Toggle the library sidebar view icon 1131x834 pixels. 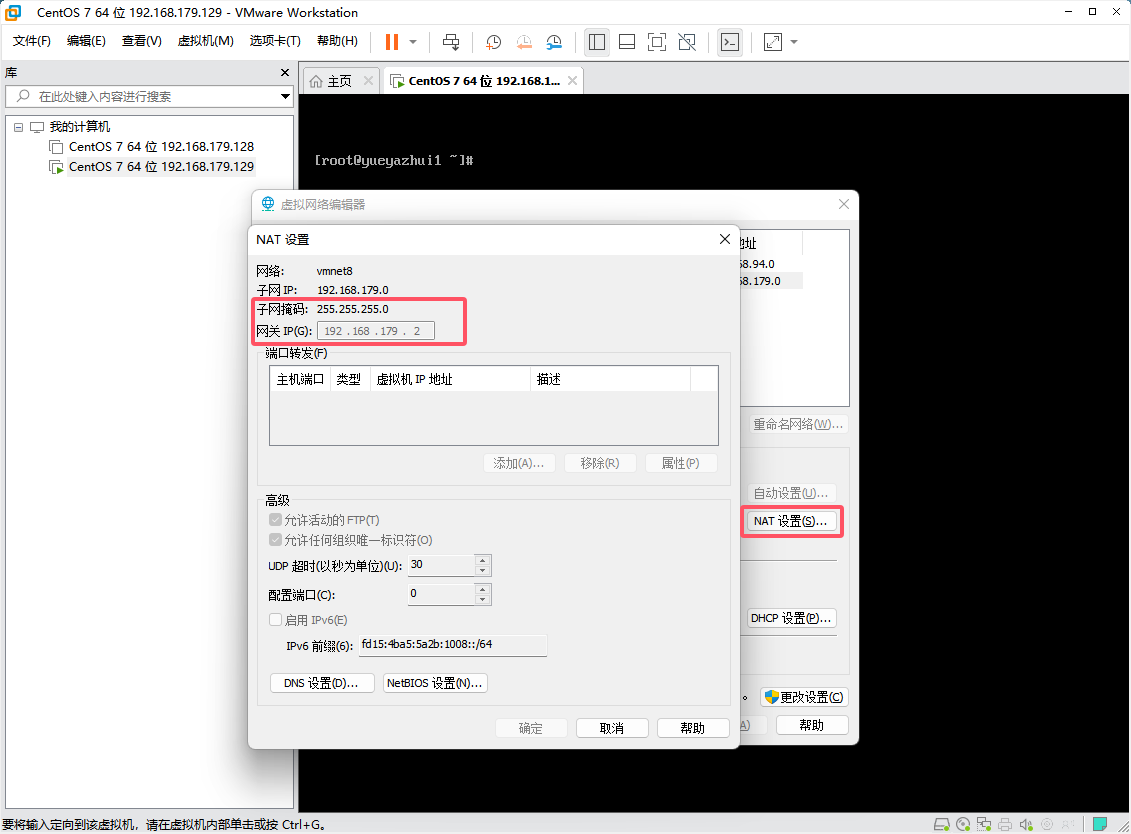(x=597, y=42)
